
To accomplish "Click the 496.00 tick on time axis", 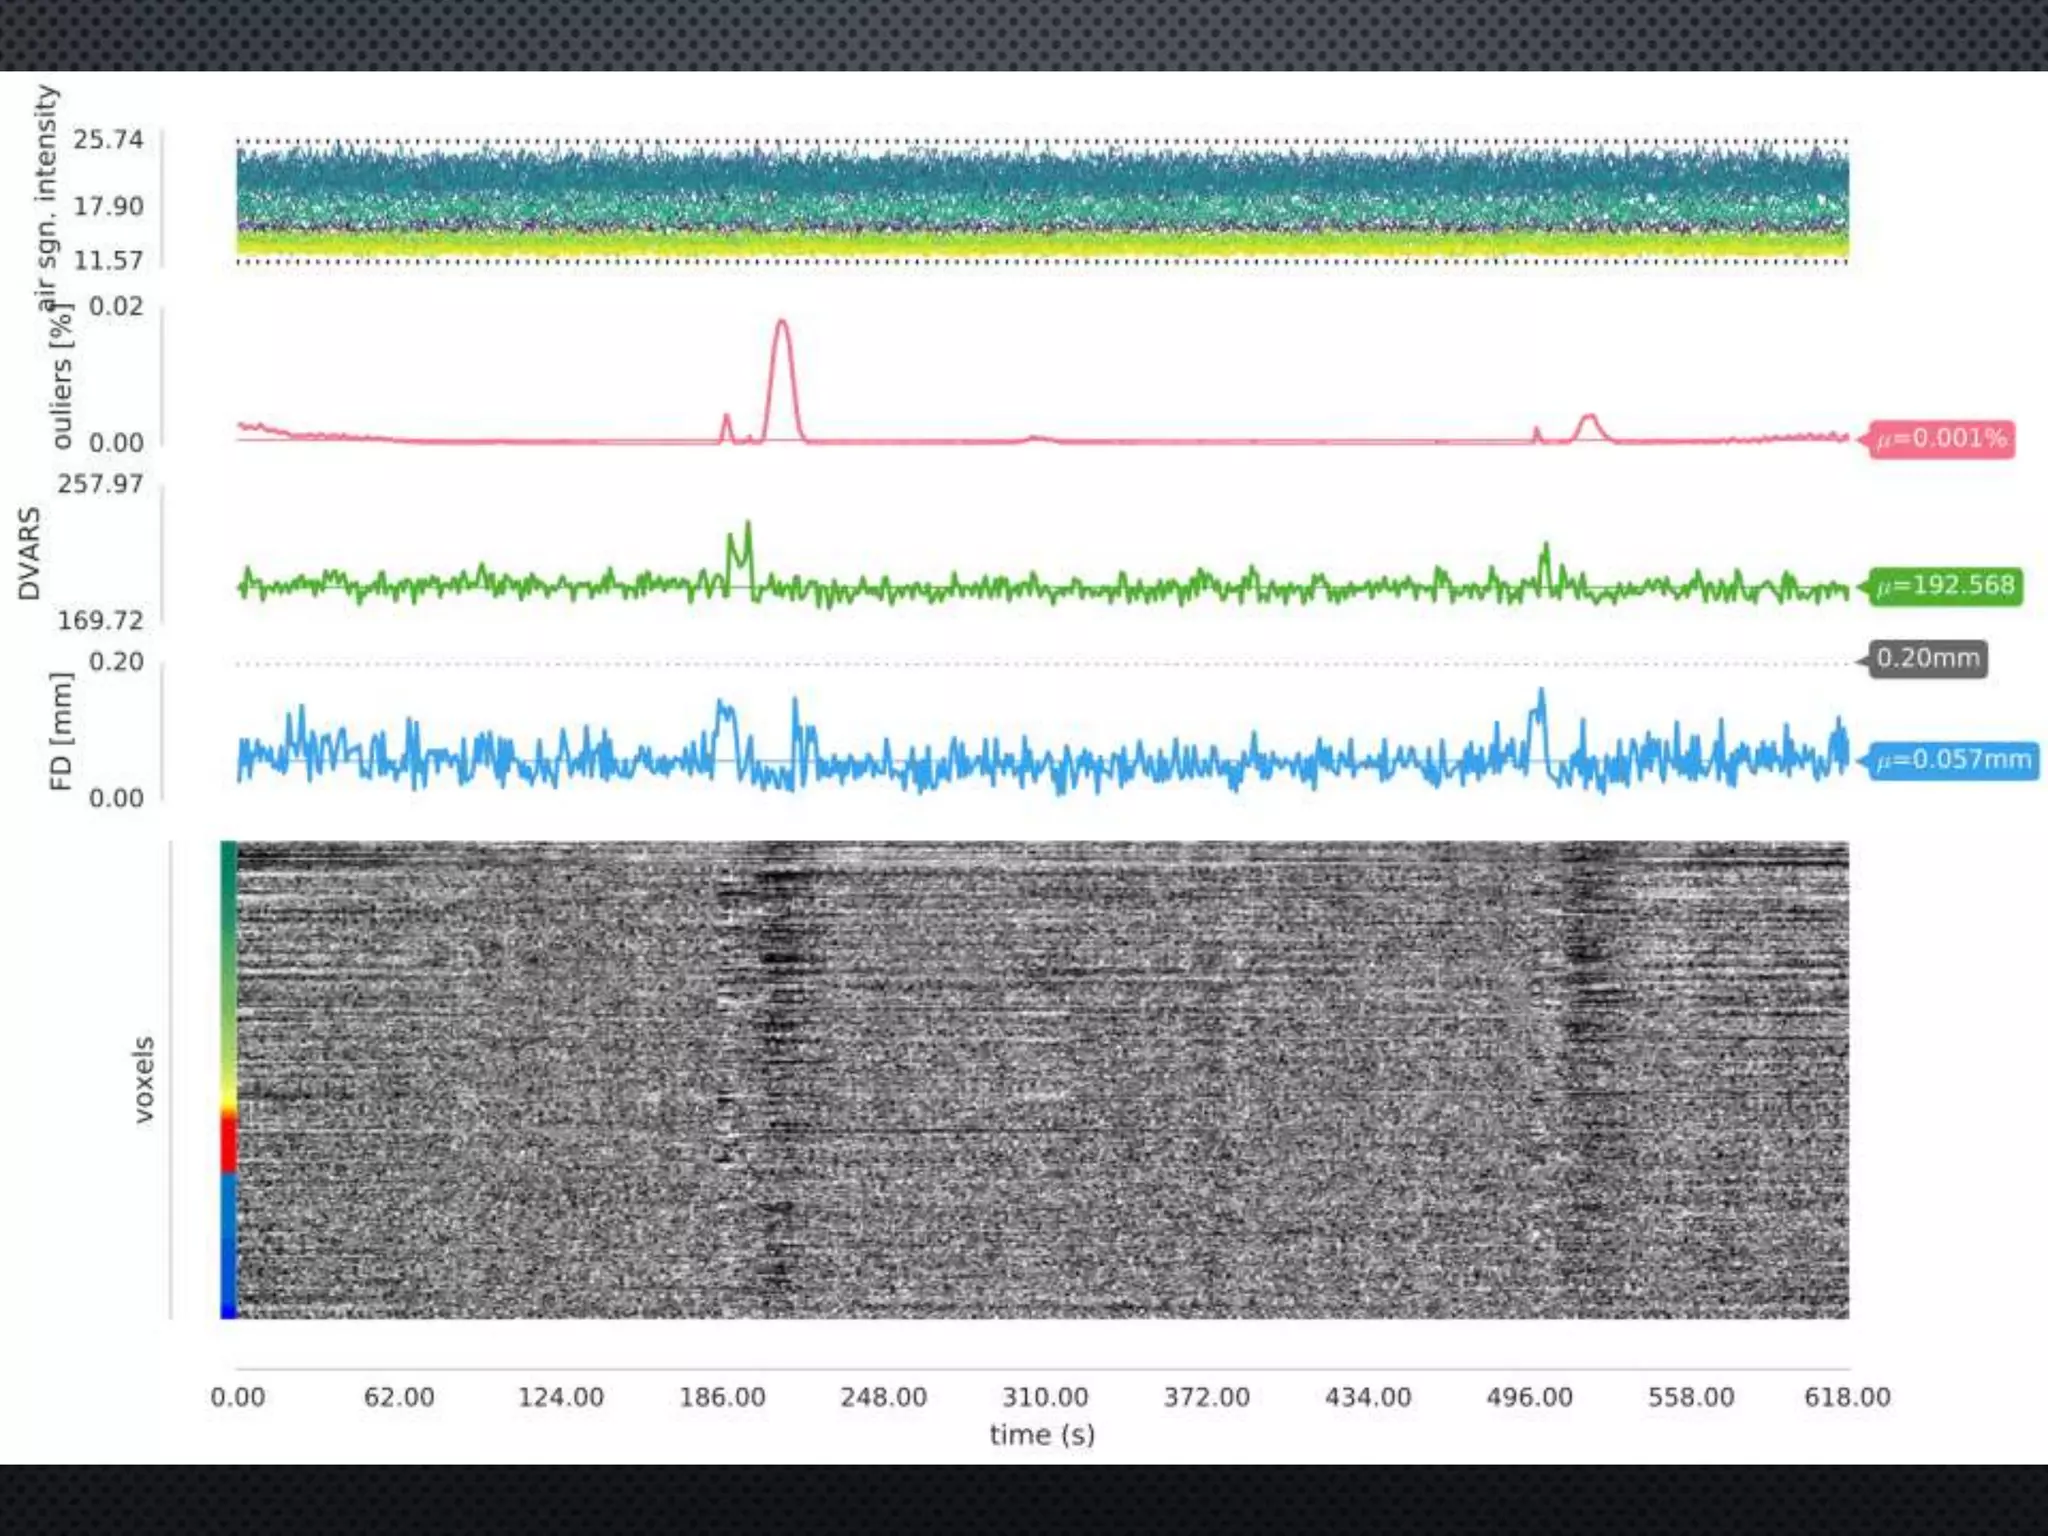I will (1529, 1397).
